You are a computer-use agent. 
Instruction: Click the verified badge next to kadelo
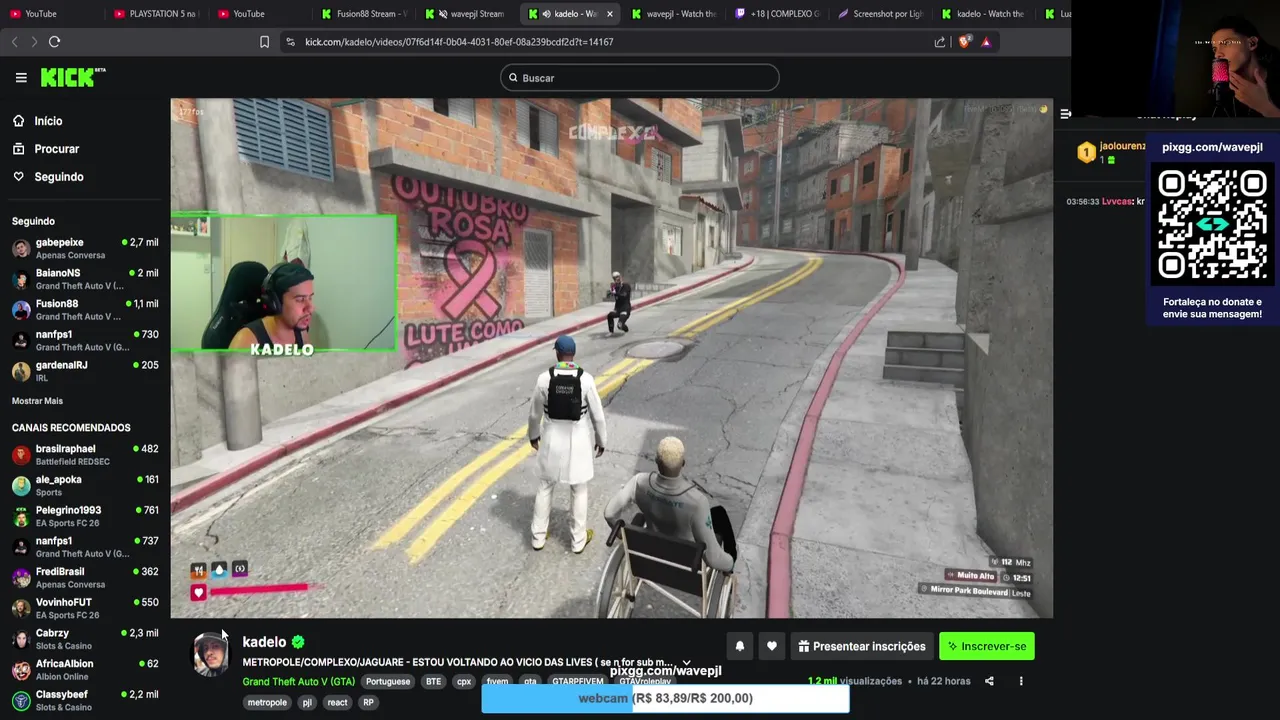pyautogui.click(x=298, y=642)
